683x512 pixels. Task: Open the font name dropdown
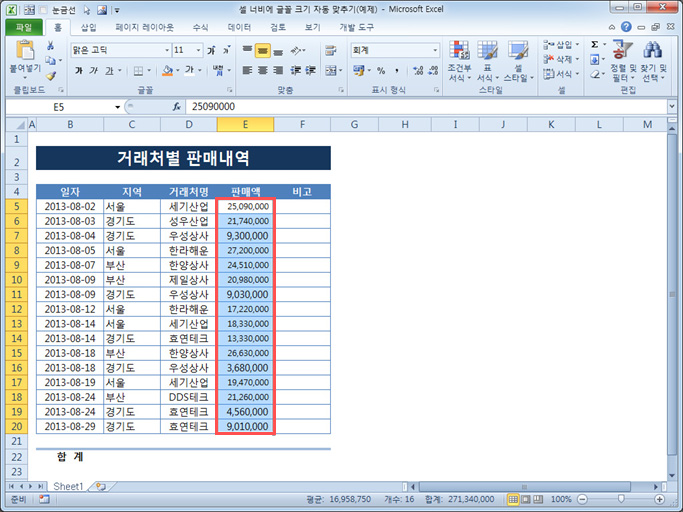[167, 50]
